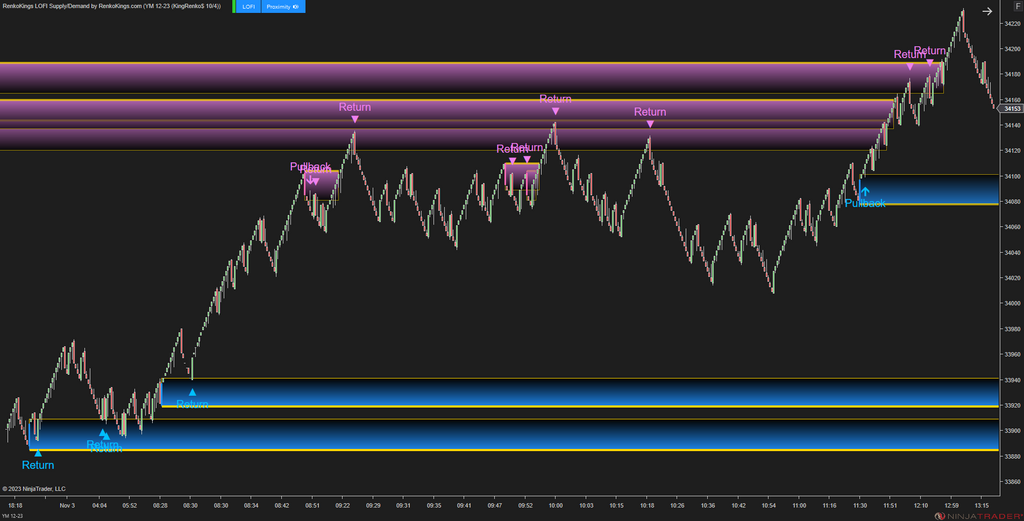This screenshot has width=1024, height=521.
Task: Toggle the Proximity sound alert button
Action: (x=283, y=7)
